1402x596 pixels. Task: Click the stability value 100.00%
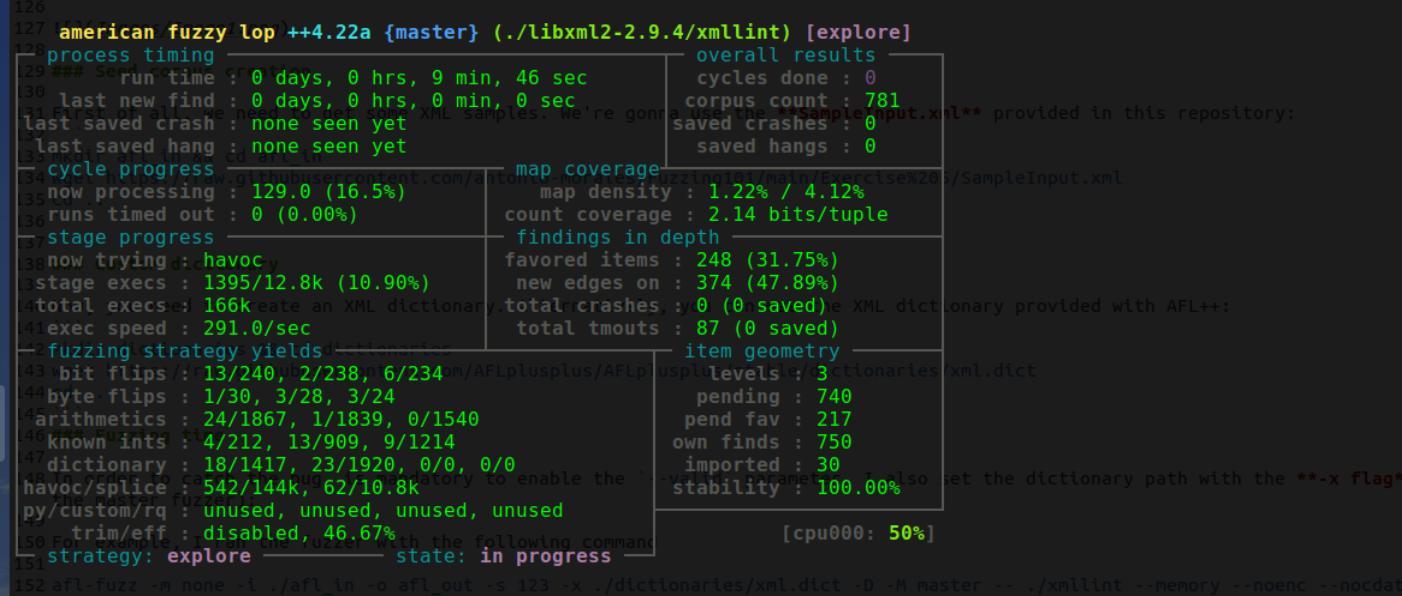pyautogui.click(x=858, y=488)
